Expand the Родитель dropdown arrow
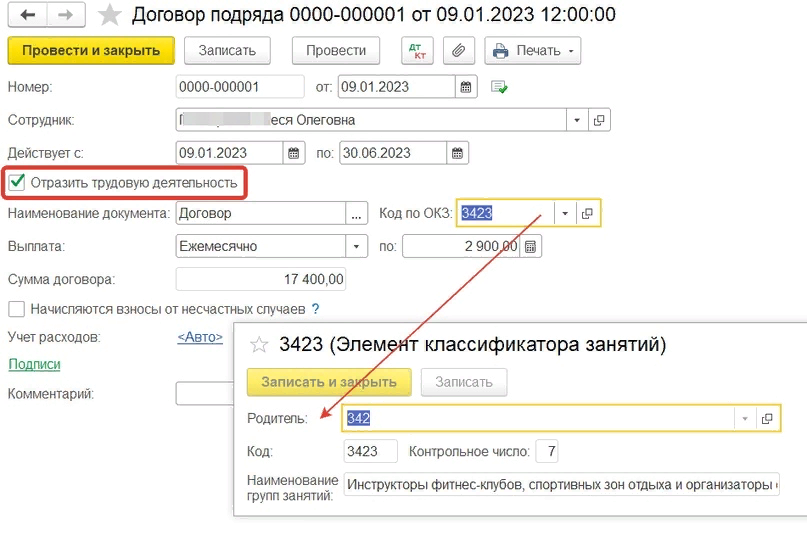Viewport: 807px width, 552px height. pyautogui.click(x=744, y=419)
